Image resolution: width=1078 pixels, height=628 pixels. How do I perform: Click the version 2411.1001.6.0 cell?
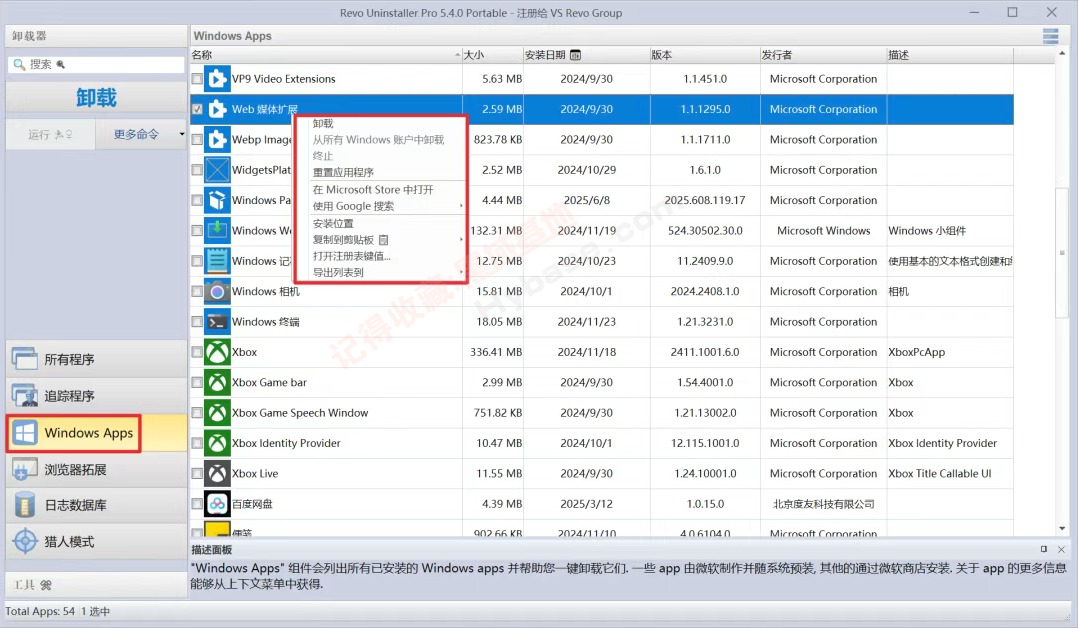(x=705, y=351)
